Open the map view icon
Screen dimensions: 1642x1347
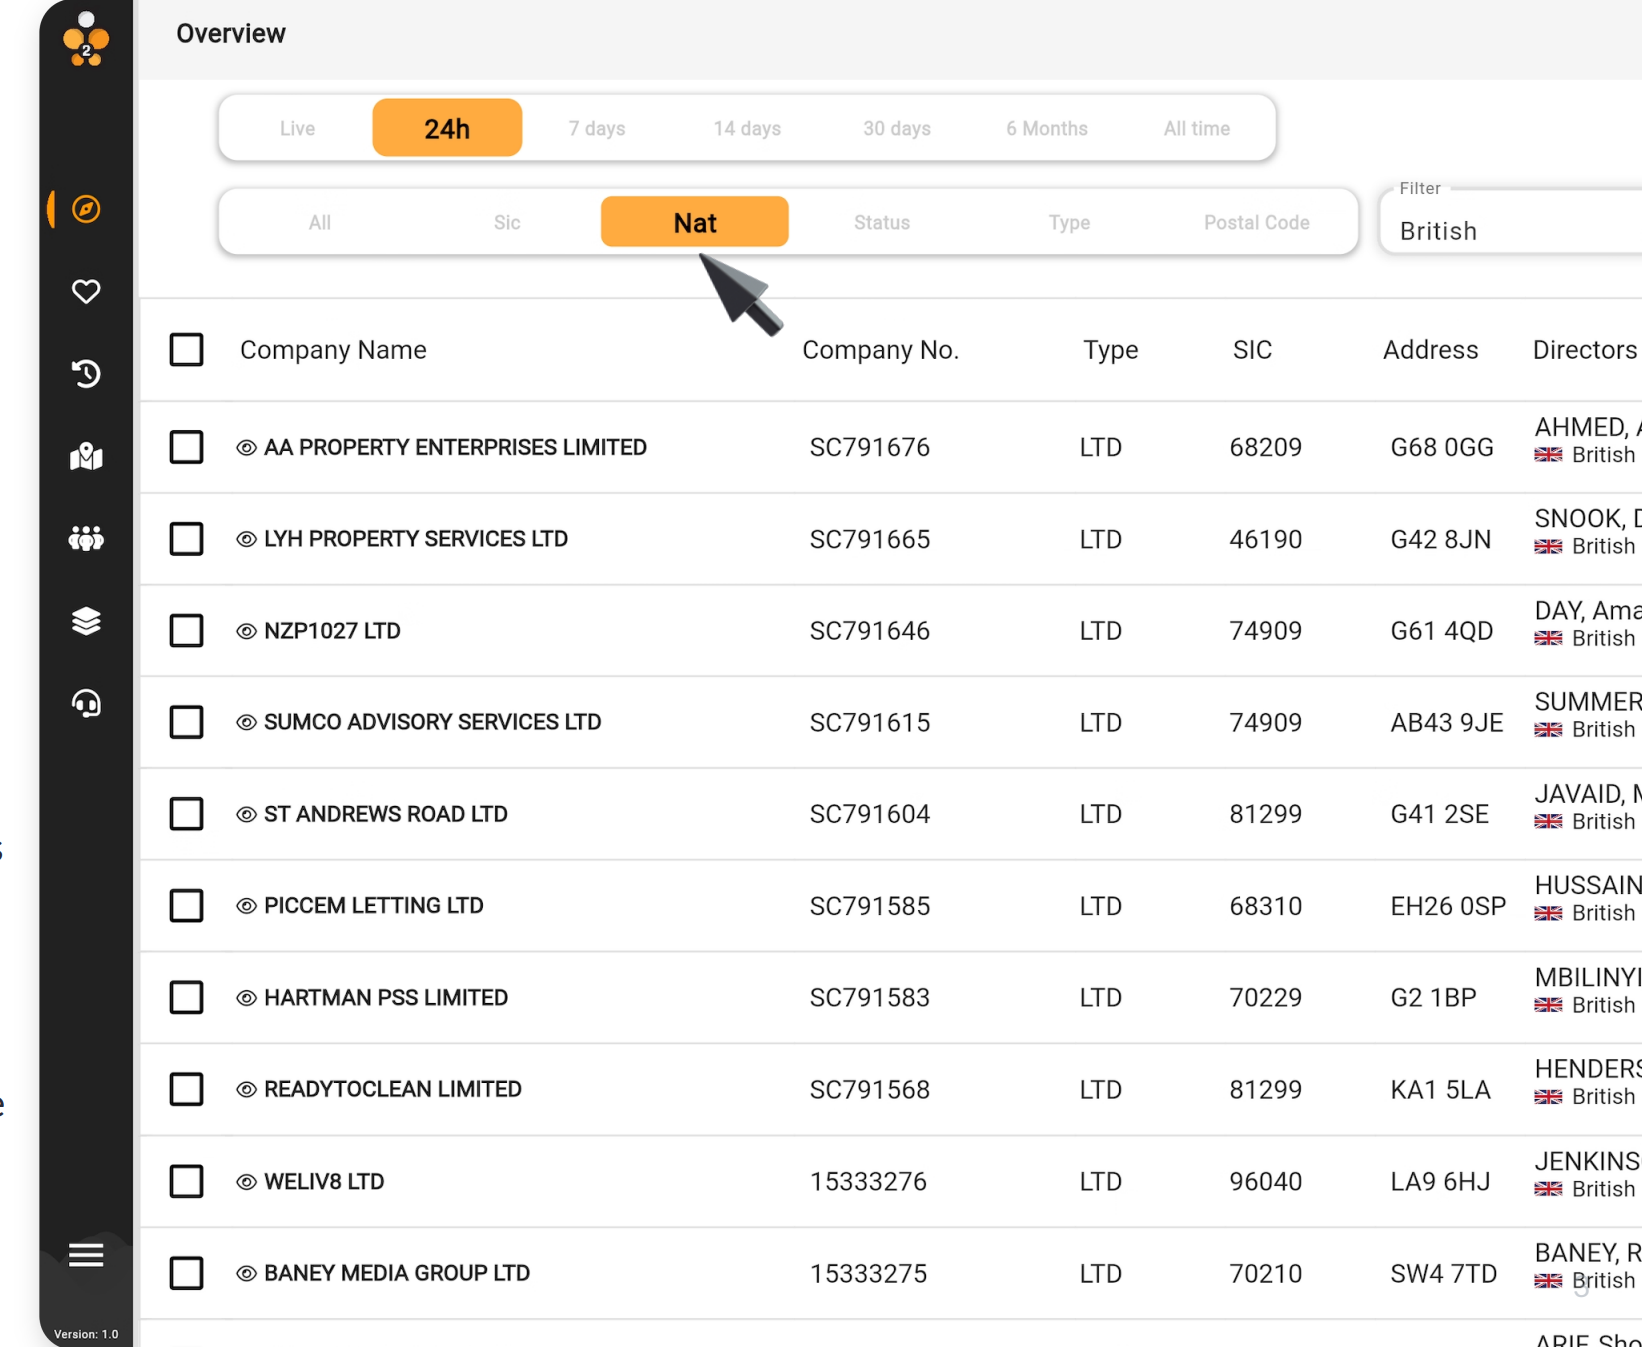[86, 457]
